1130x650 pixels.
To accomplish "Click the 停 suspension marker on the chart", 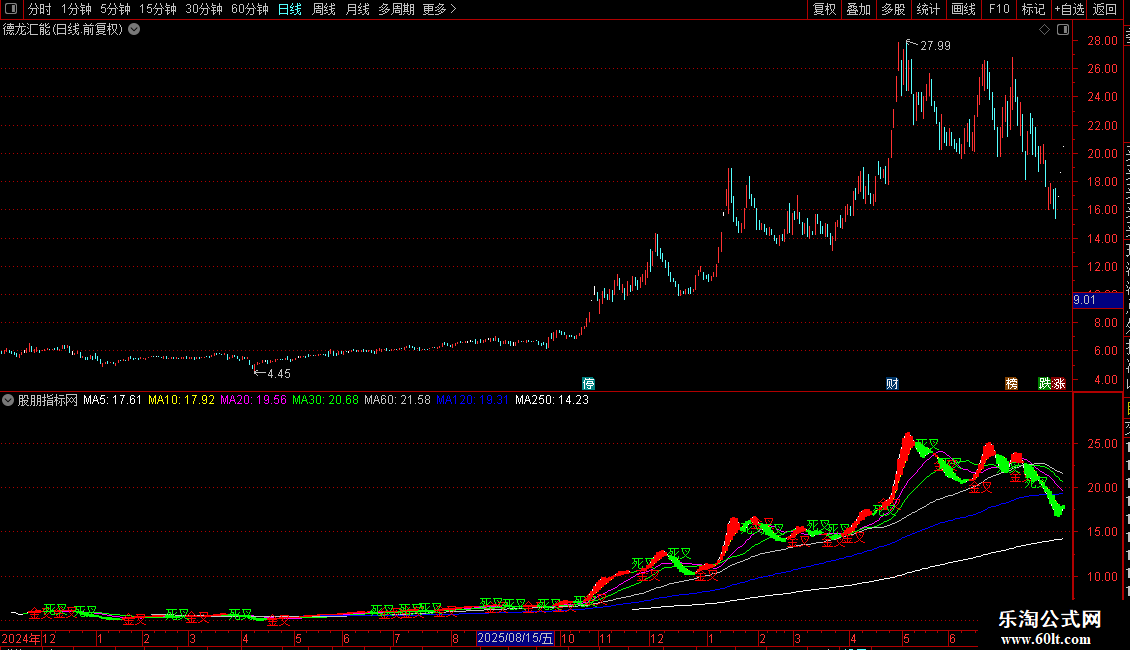I will coord(589,383).
